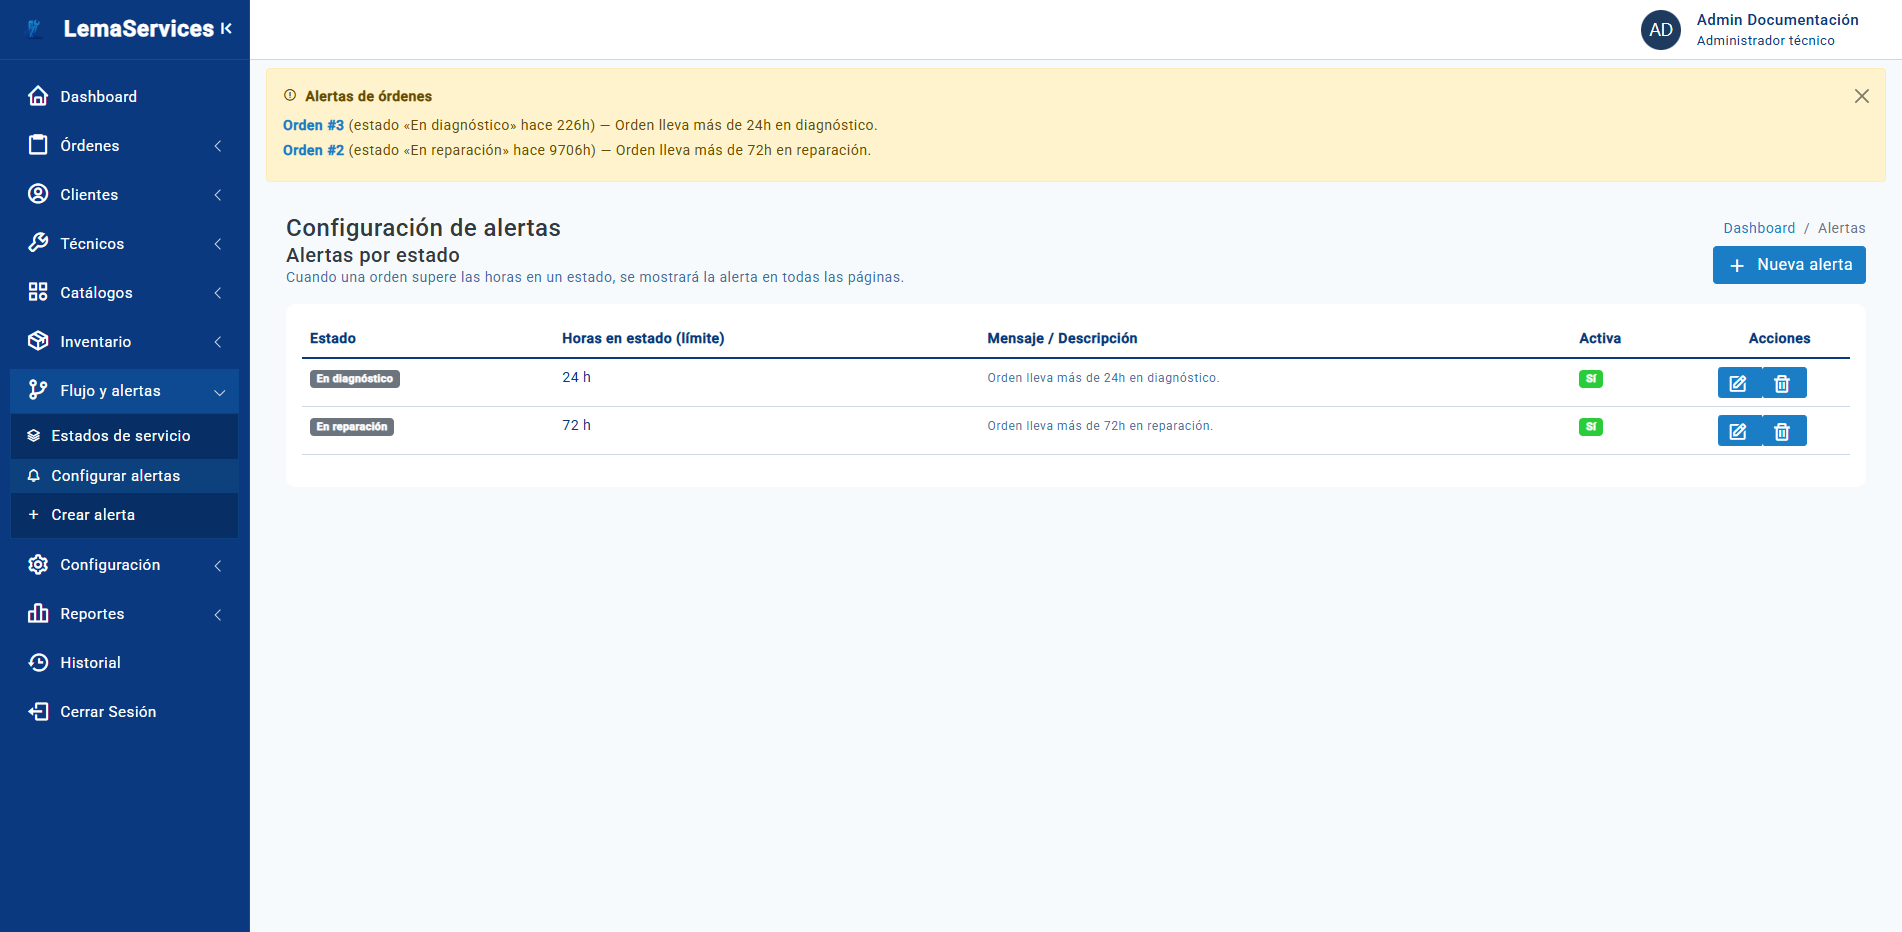
Task: Edit the En reparación alert
Action: tap(1738, 431)
